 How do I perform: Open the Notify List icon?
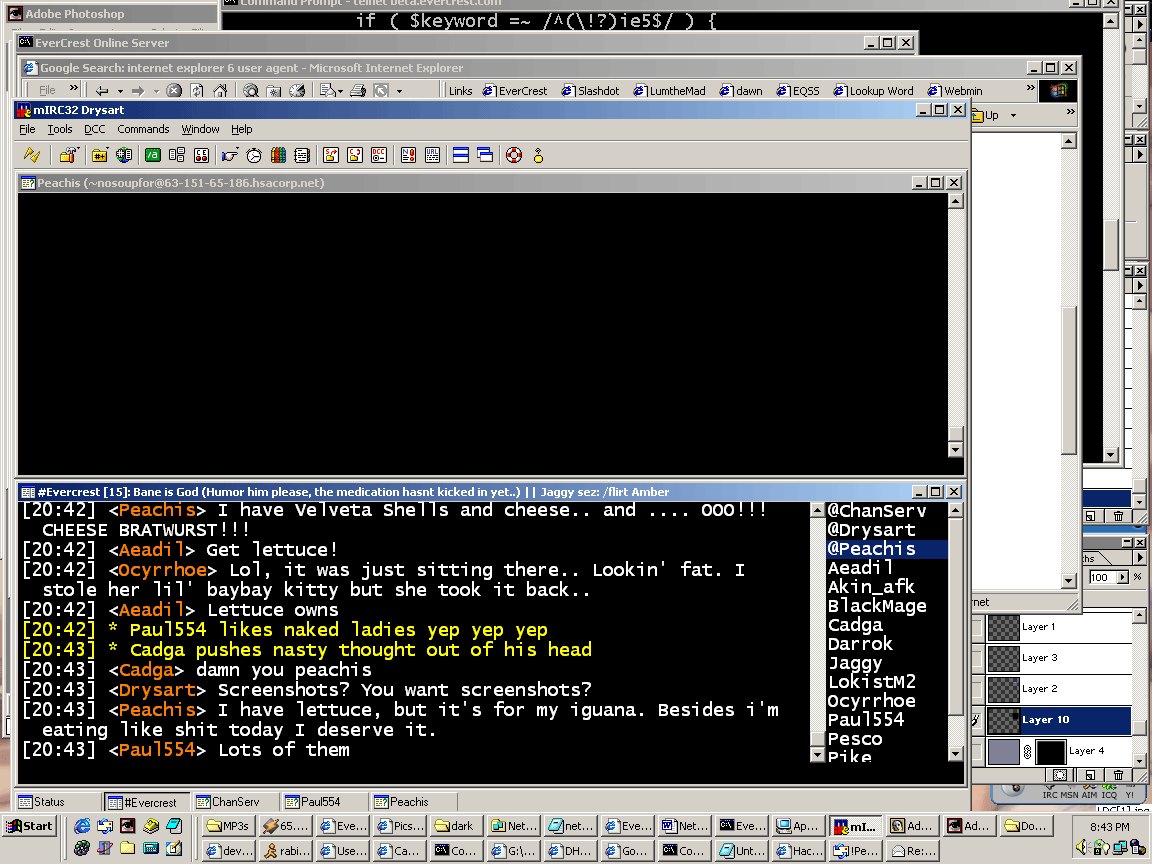(408, 155)
